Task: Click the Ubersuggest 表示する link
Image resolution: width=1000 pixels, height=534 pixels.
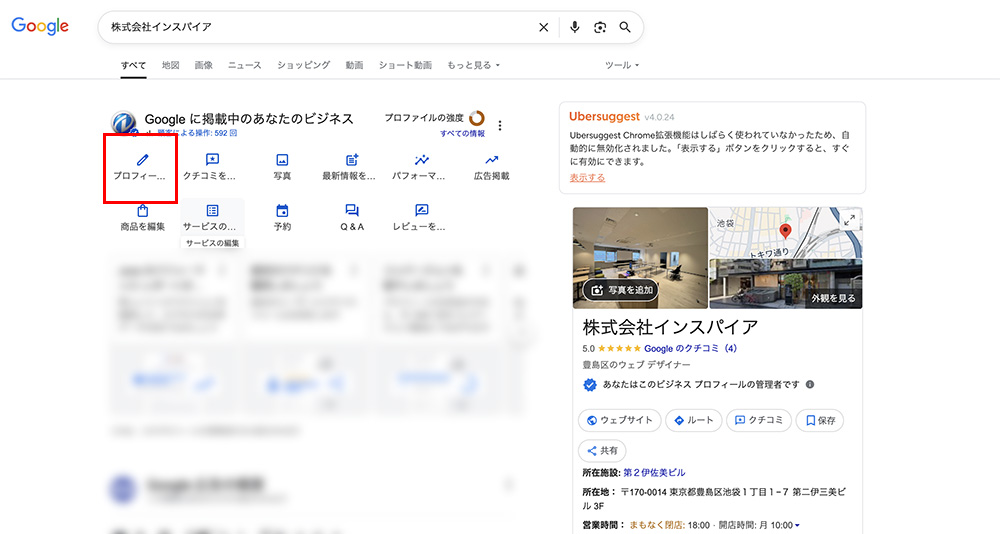Action: (x=587, y=178)
